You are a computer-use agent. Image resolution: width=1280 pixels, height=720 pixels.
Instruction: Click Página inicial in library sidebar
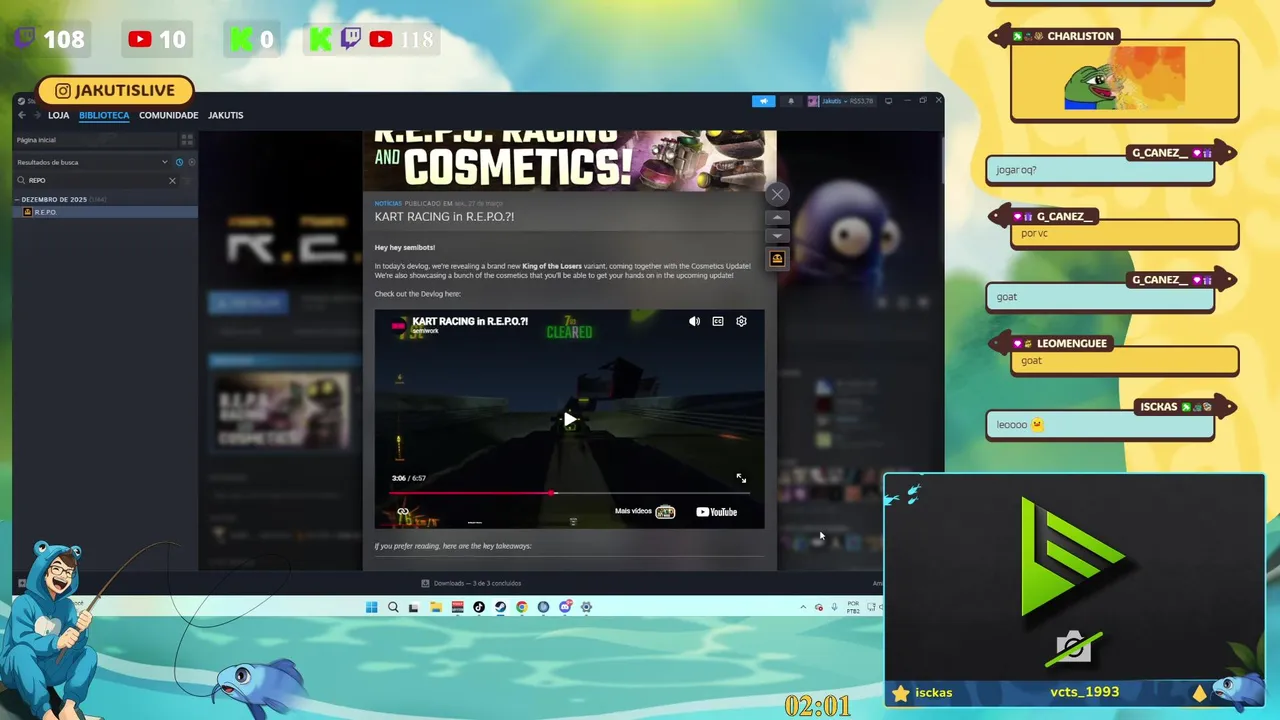[x=95, y=140]
